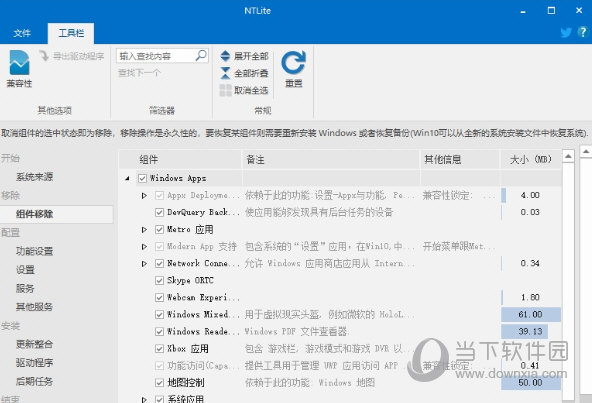The width and height of the screenshot is (592, 403).
Task: Expand the Appx Deployme... node
Action: (x=144, y=195)
